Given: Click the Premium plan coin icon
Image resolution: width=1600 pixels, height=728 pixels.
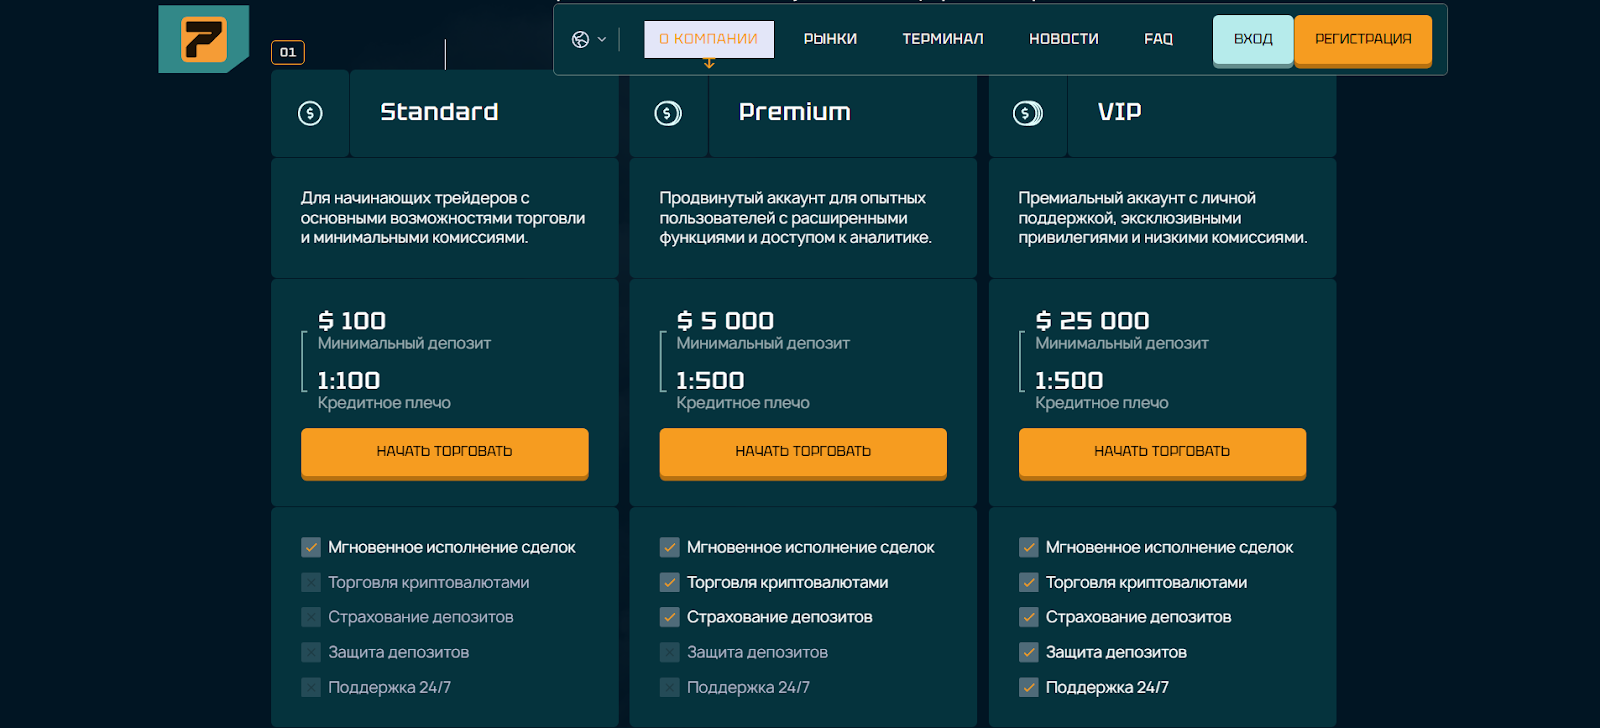Looking at the screenshot, I should click(x=668, y=113).
